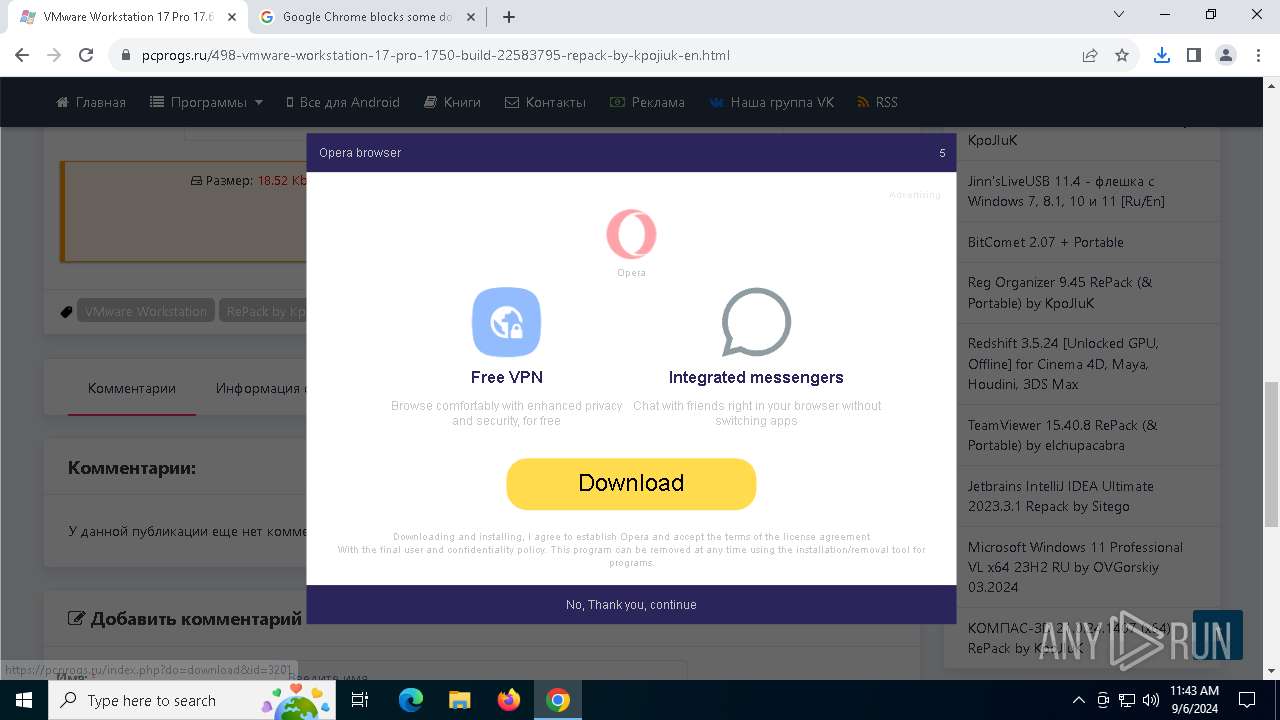
Task: Click the Chrome back arrow
Action: (23, 55)
